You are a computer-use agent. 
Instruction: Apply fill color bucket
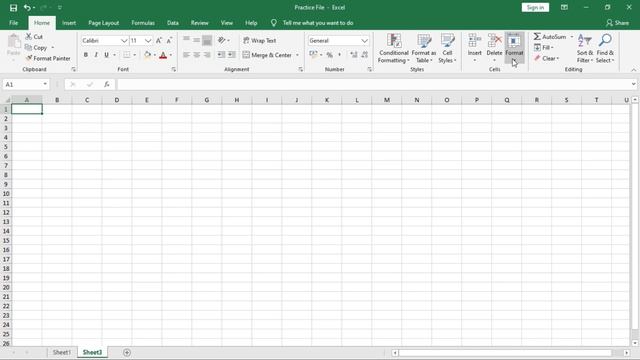[147, 55]
